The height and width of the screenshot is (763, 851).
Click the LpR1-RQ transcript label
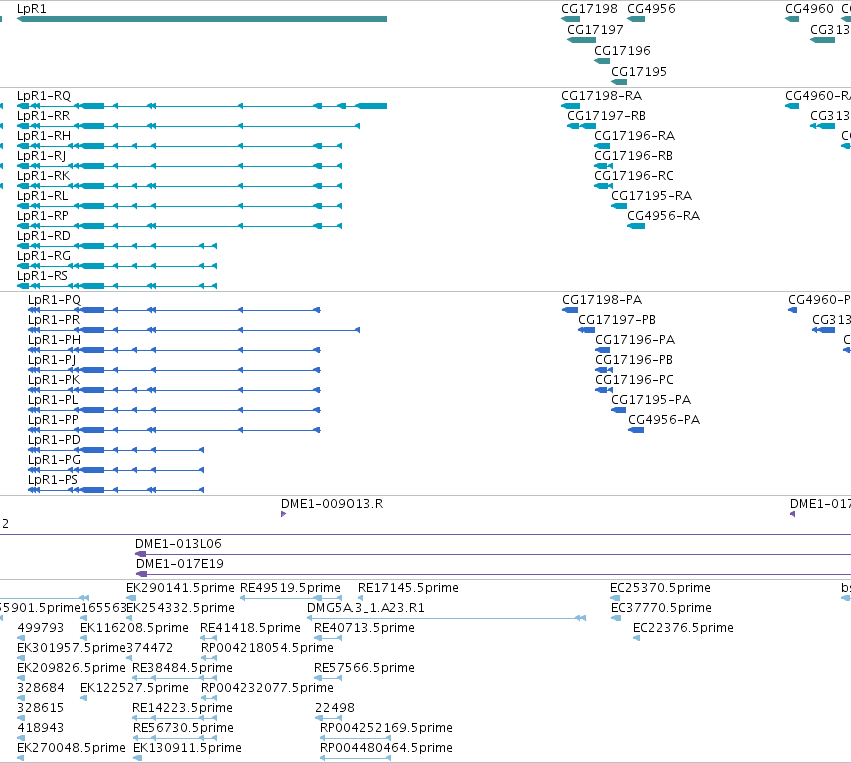tap(44, 96)
